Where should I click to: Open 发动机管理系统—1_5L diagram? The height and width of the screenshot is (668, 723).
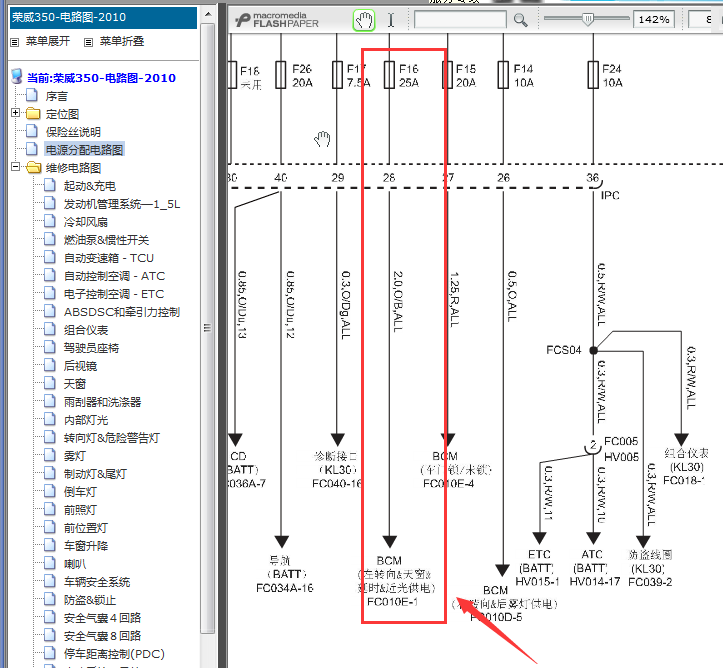click(x=122, y=204)
